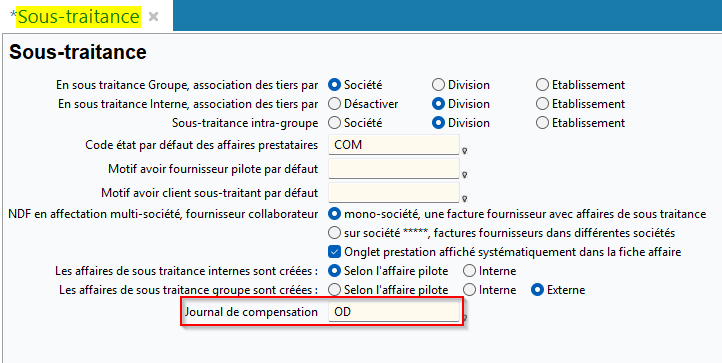Select Société for Sous-traitance intra-groupe
The width and height of the screenshot is (722, 363).
pos(334,123)
